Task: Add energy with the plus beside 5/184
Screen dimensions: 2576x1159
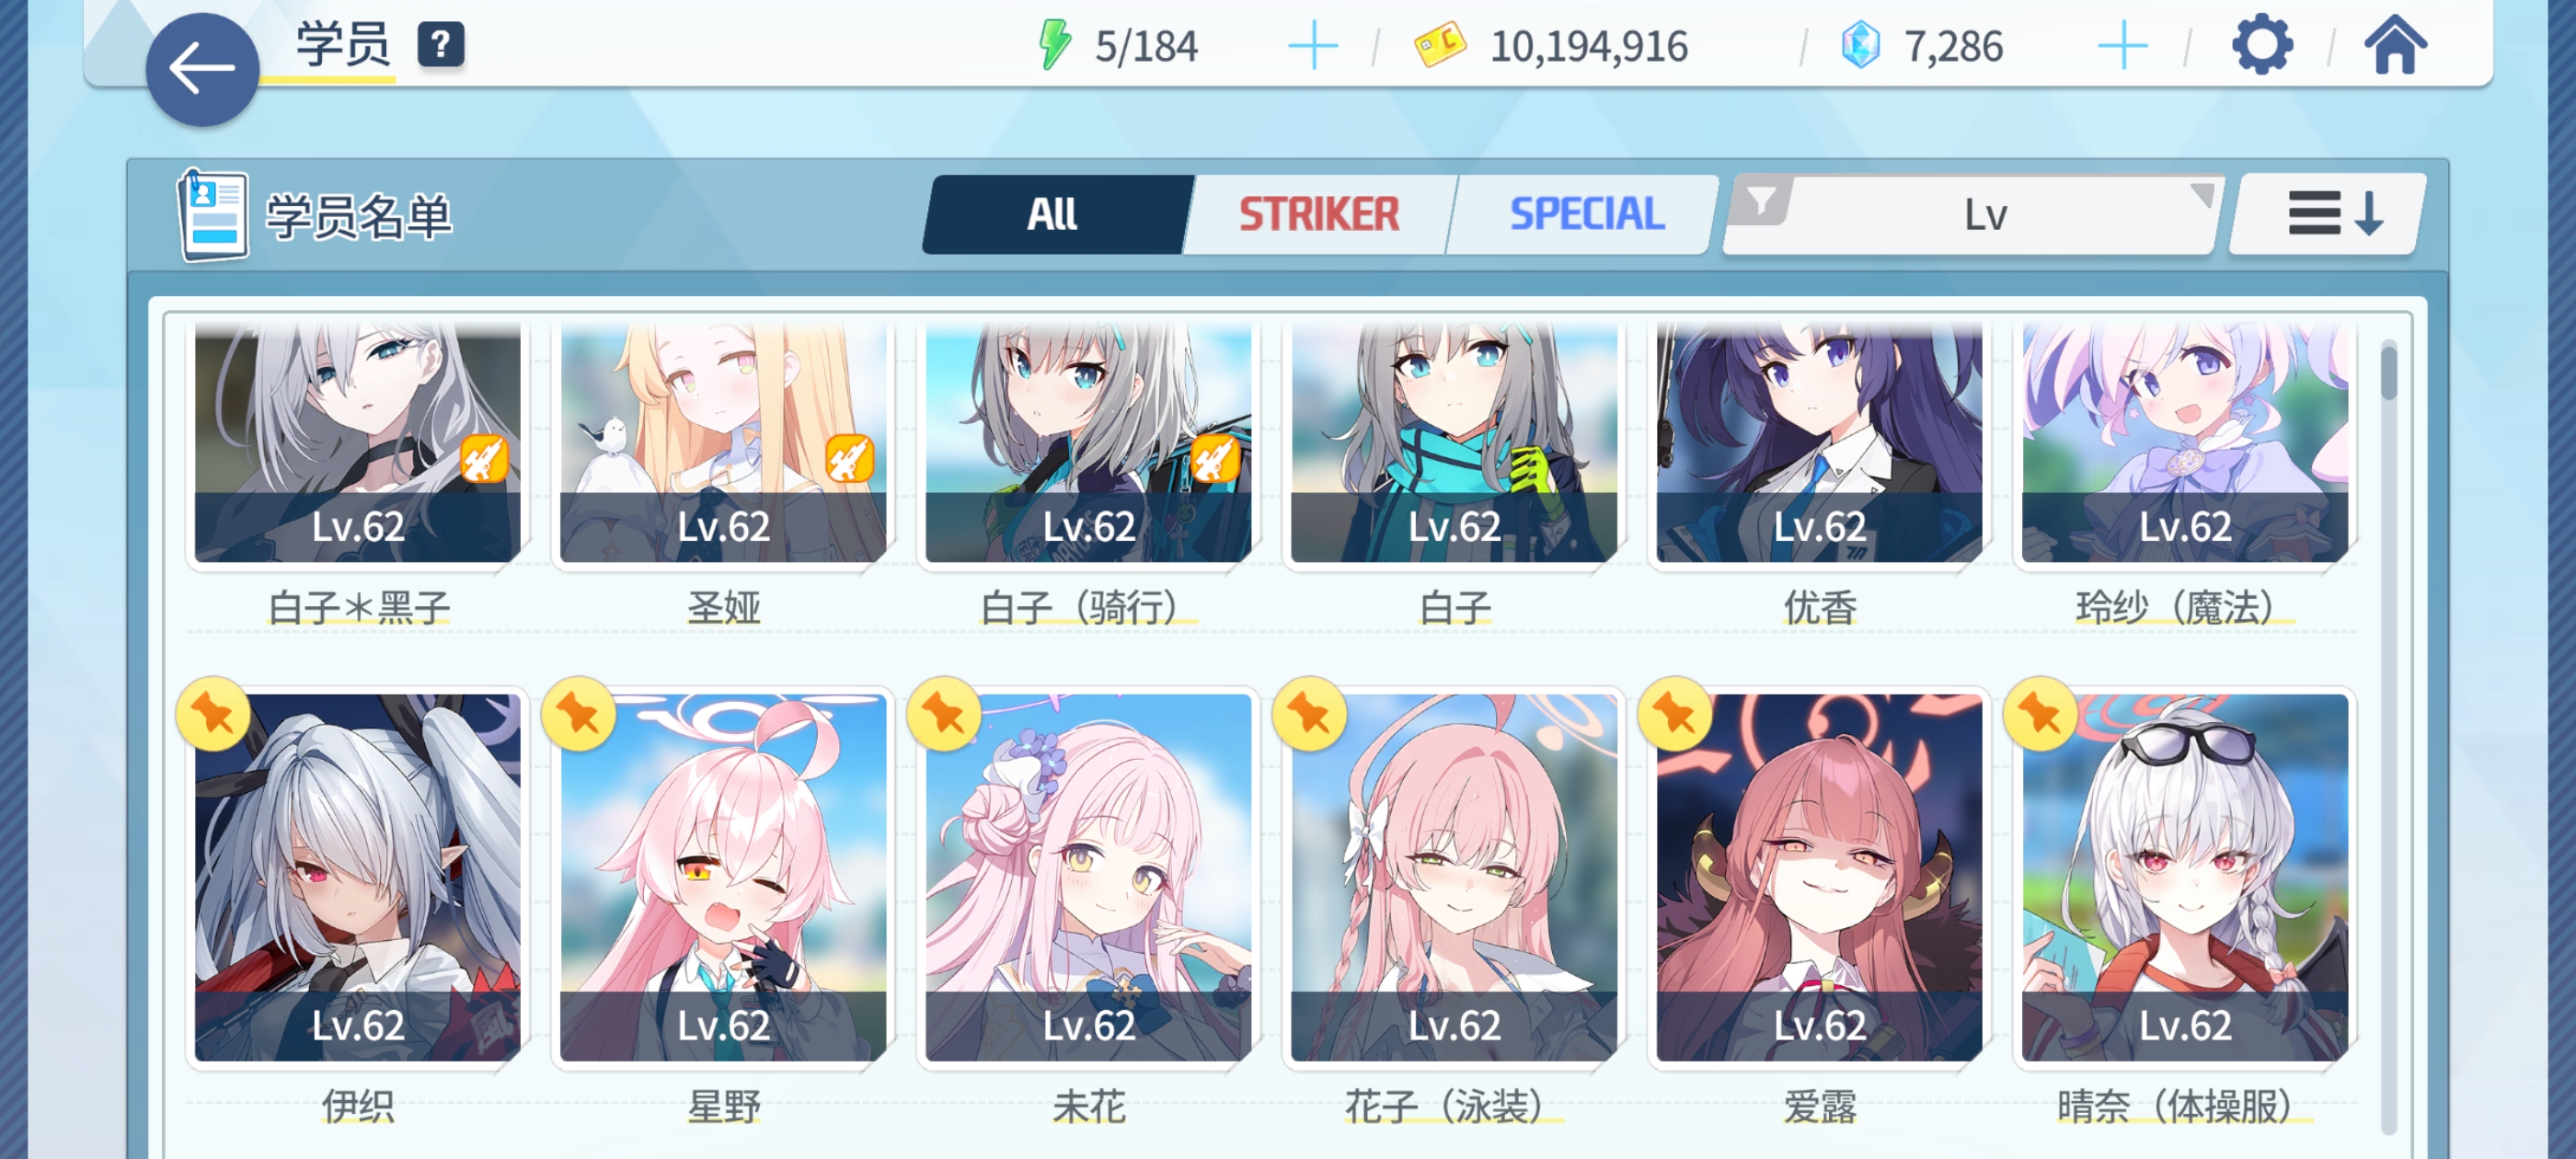Action: click(x=1312, y=46)
